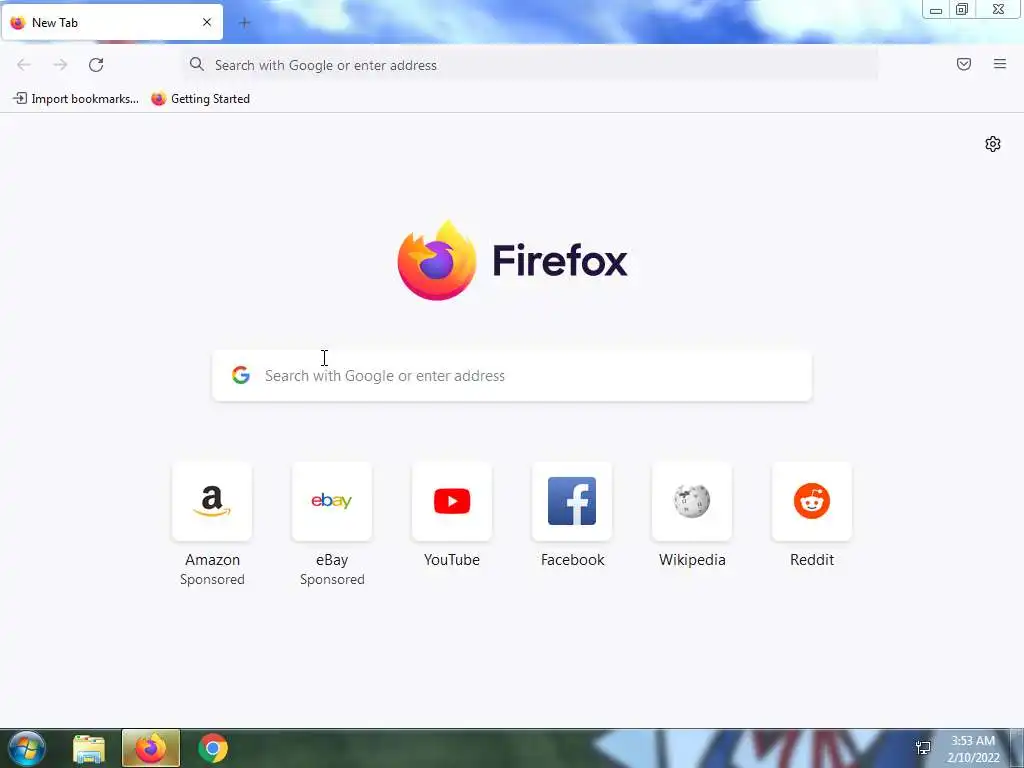Personalize new tab with gear icon

[993, 144]
